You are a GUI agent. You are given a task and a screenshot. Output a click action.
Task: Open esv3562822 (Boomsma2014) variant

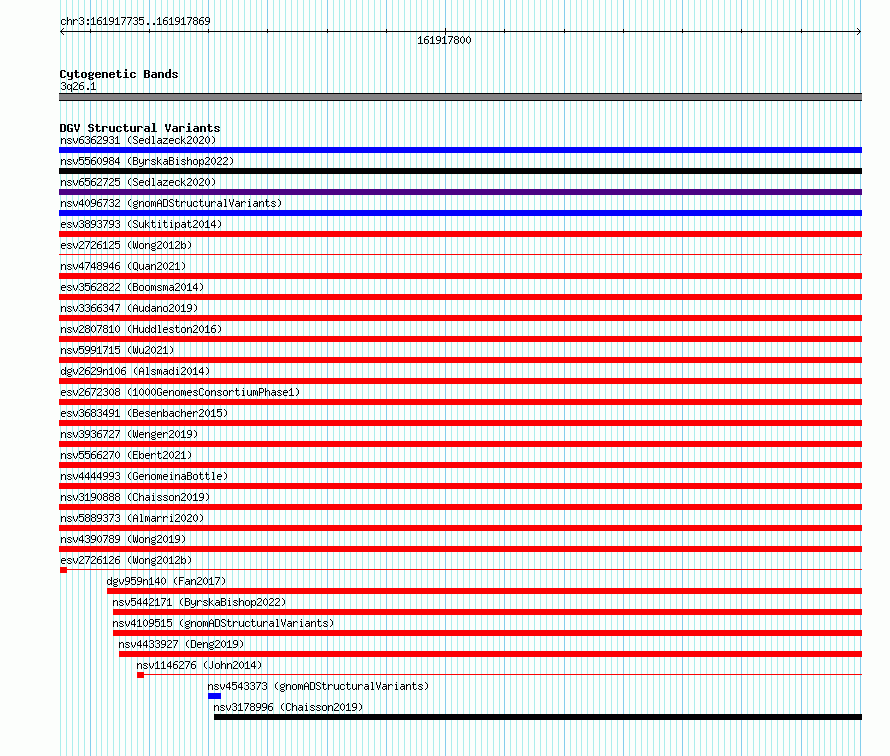tap(132, 287)
